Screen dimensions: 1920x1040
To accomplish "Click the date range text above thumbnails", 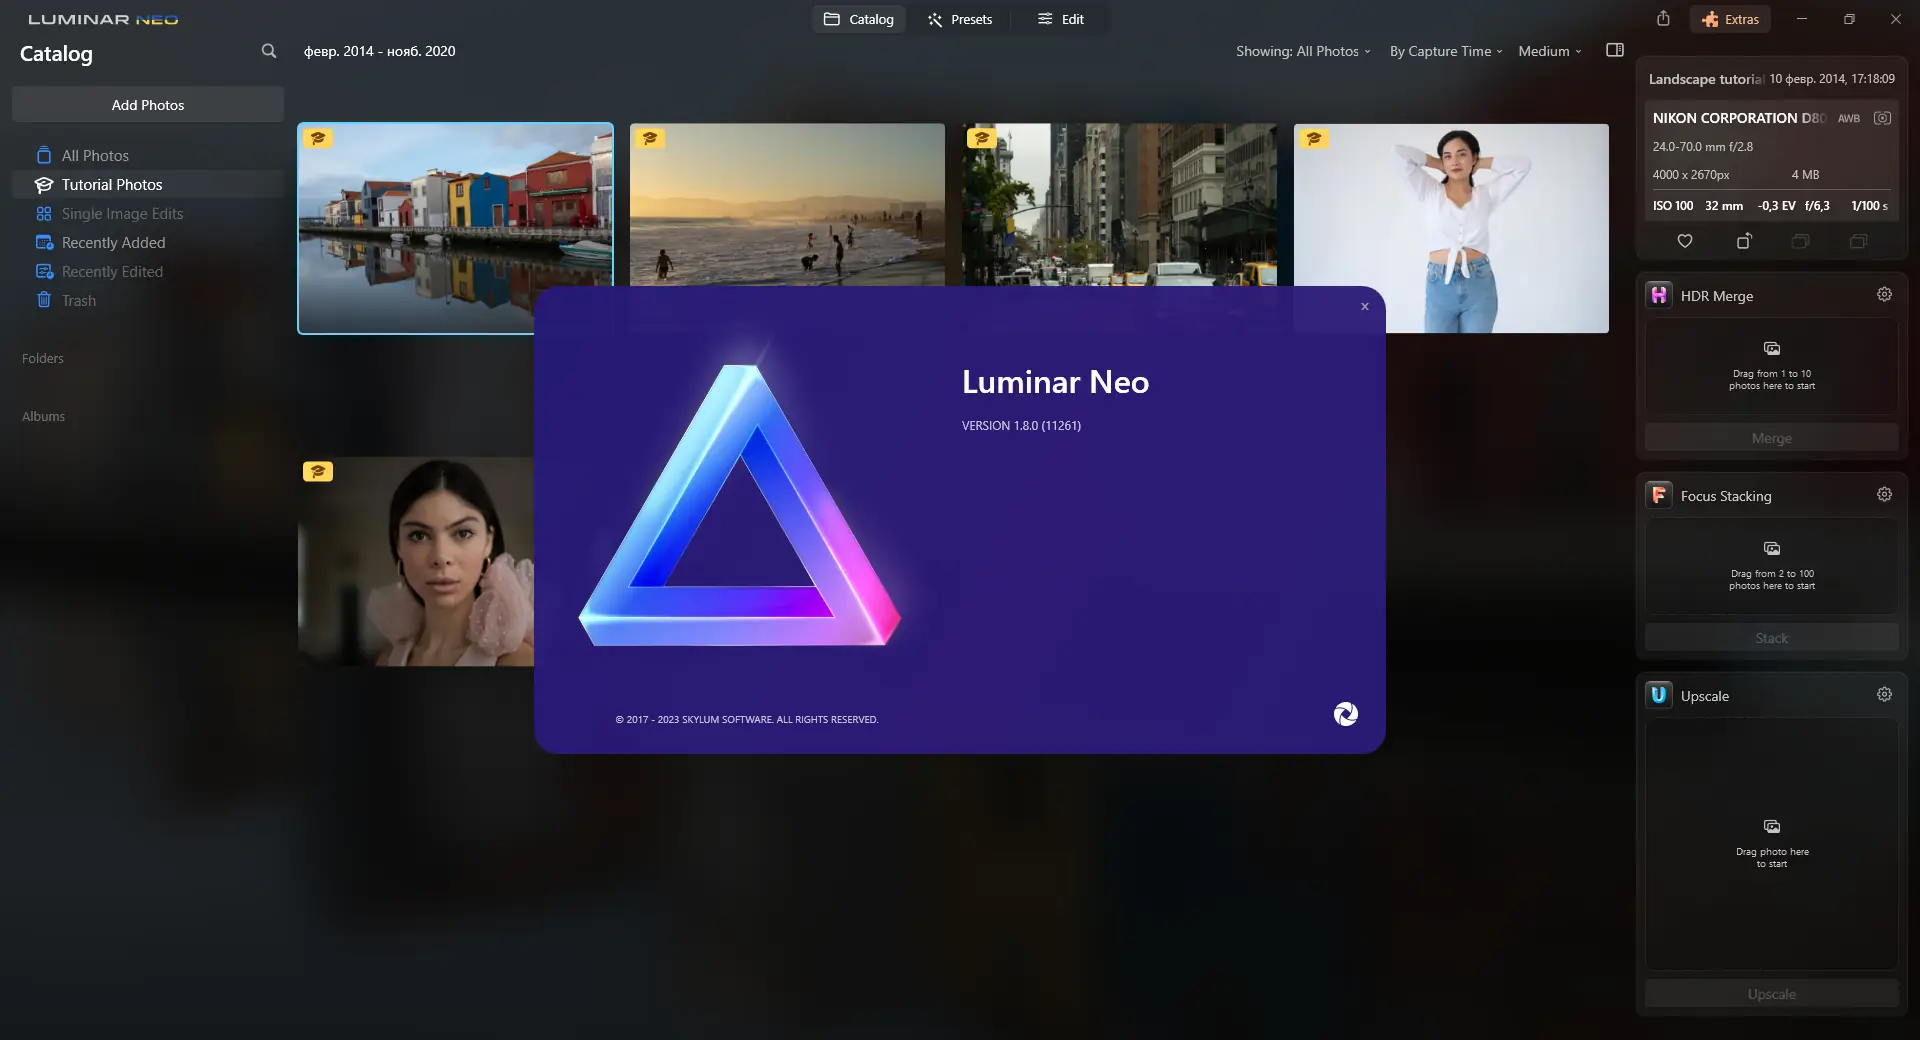I will (379, 51).
